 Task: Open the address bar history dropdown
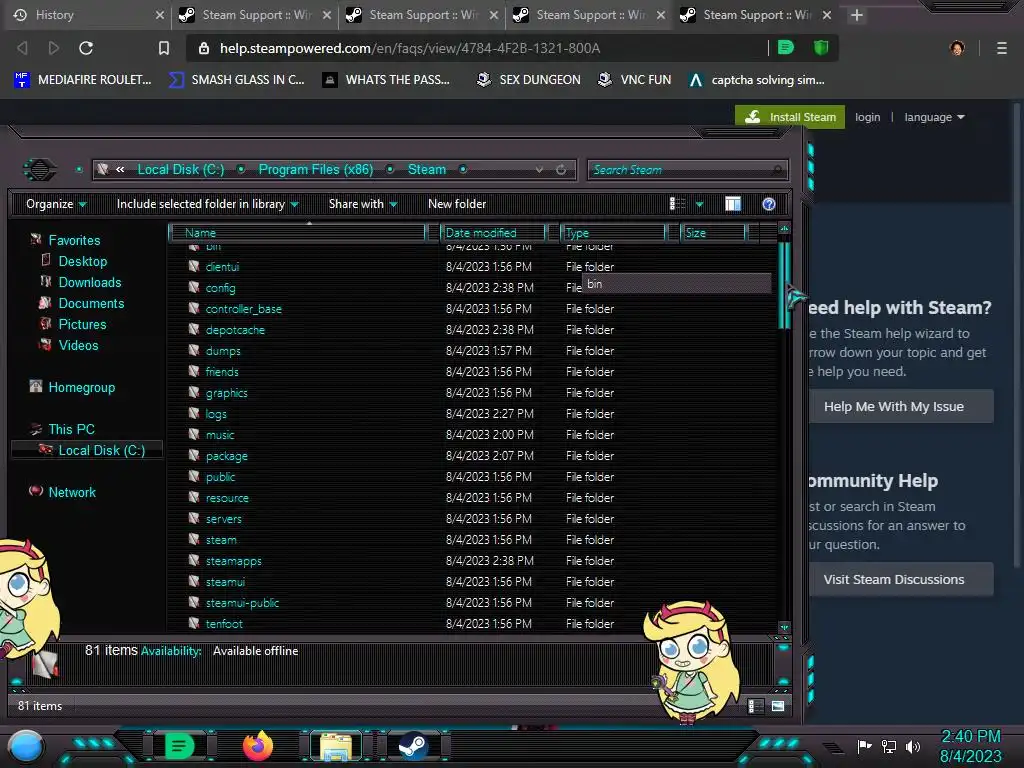tap(539, 170)
